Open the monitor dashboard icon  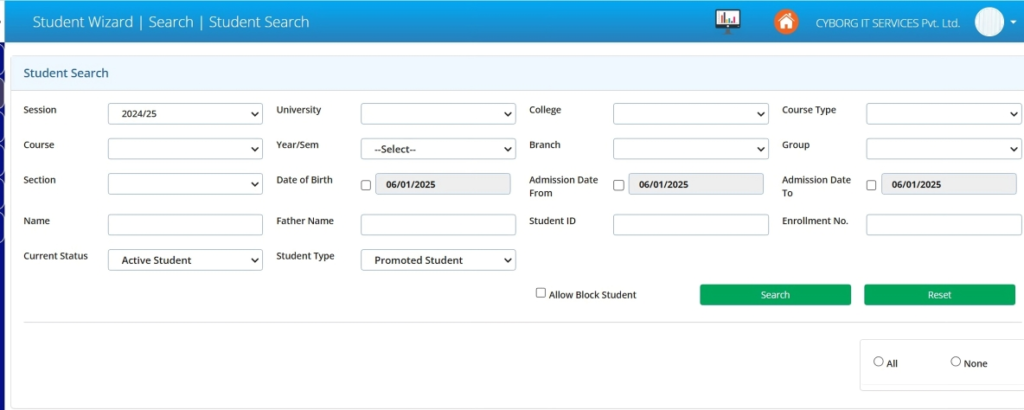(727, 21)
